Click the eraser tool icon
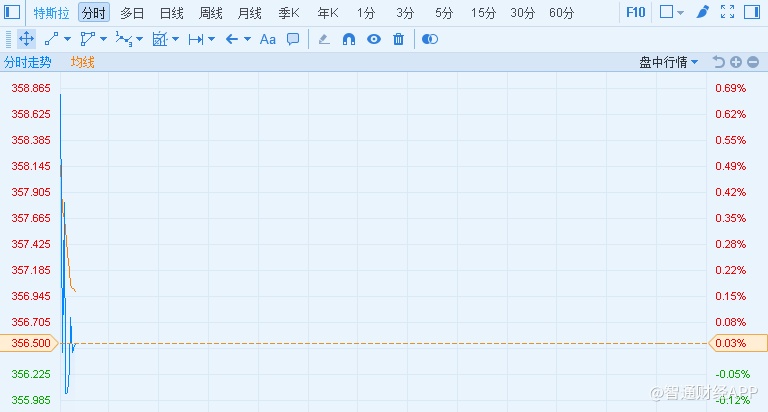The image size is (768, 412). pos(324,39)
